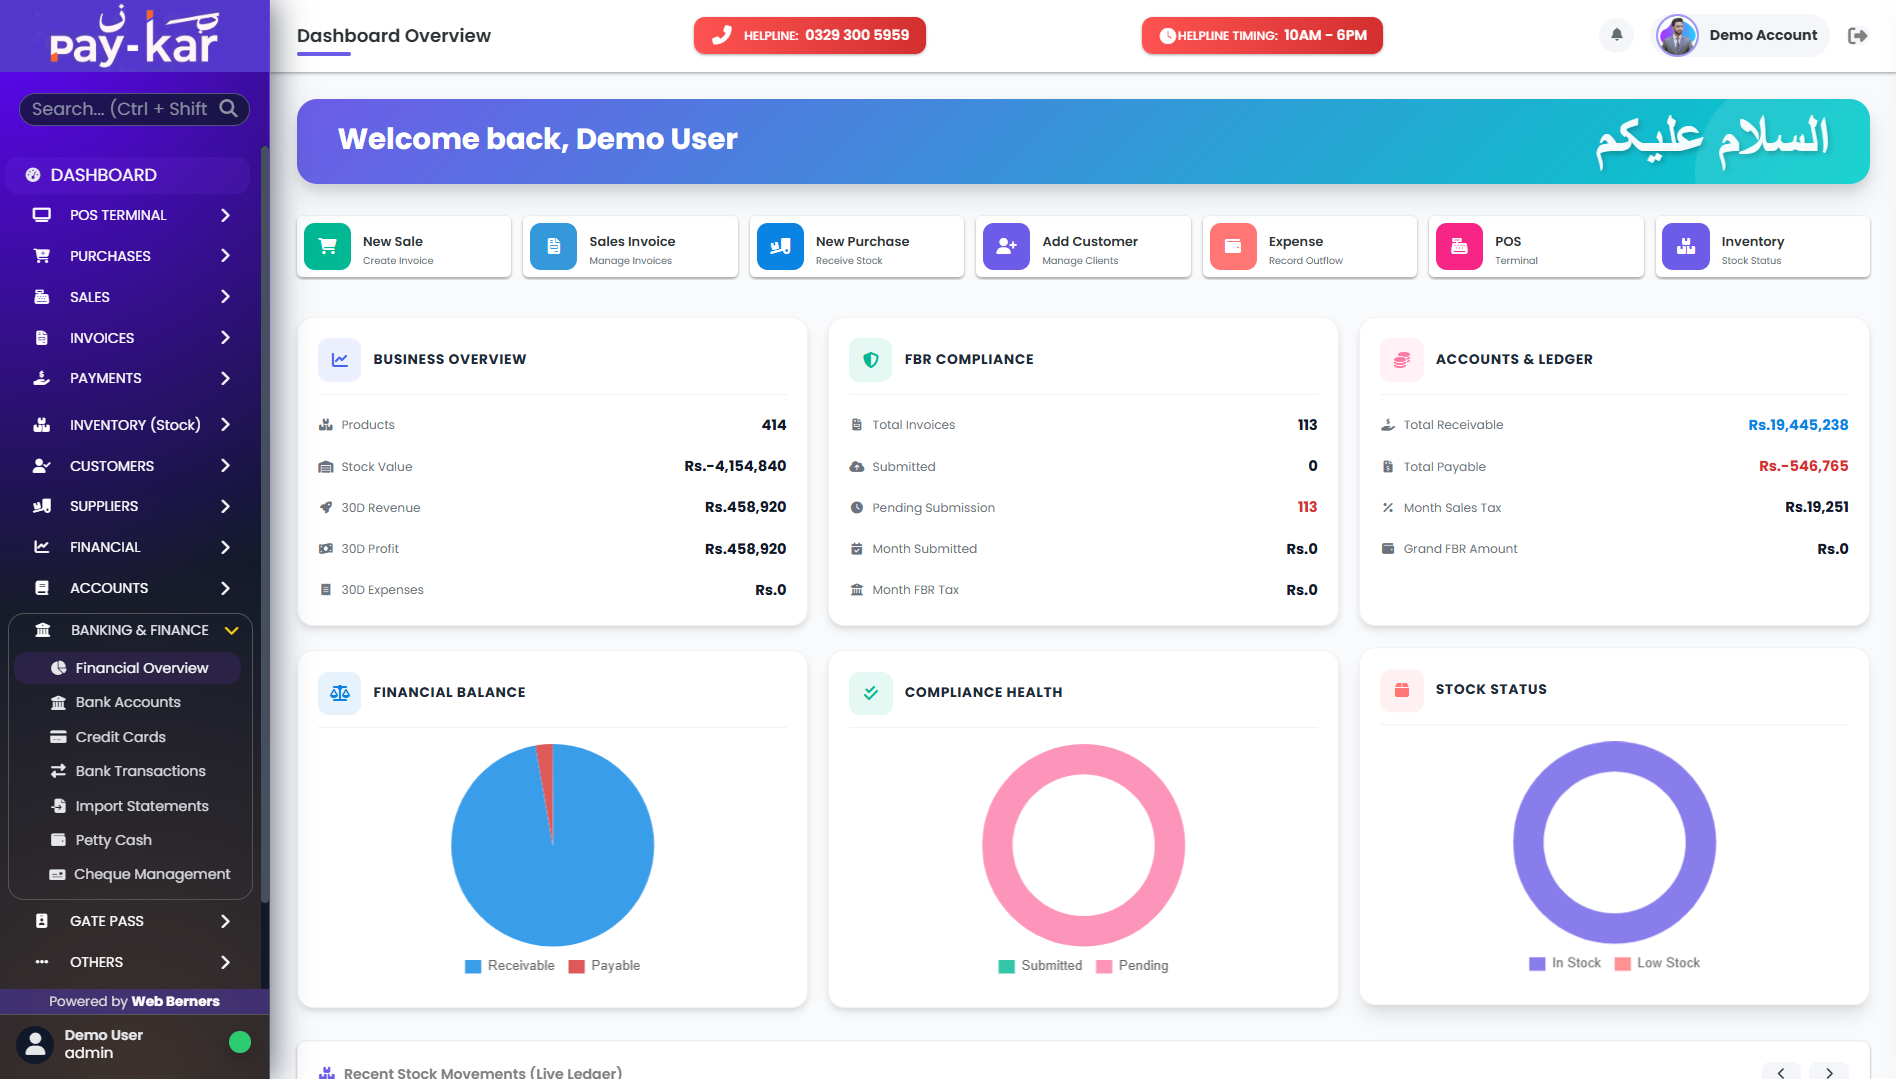
Task: Click the green New Sale cart icon
Action: coord(327,246)
